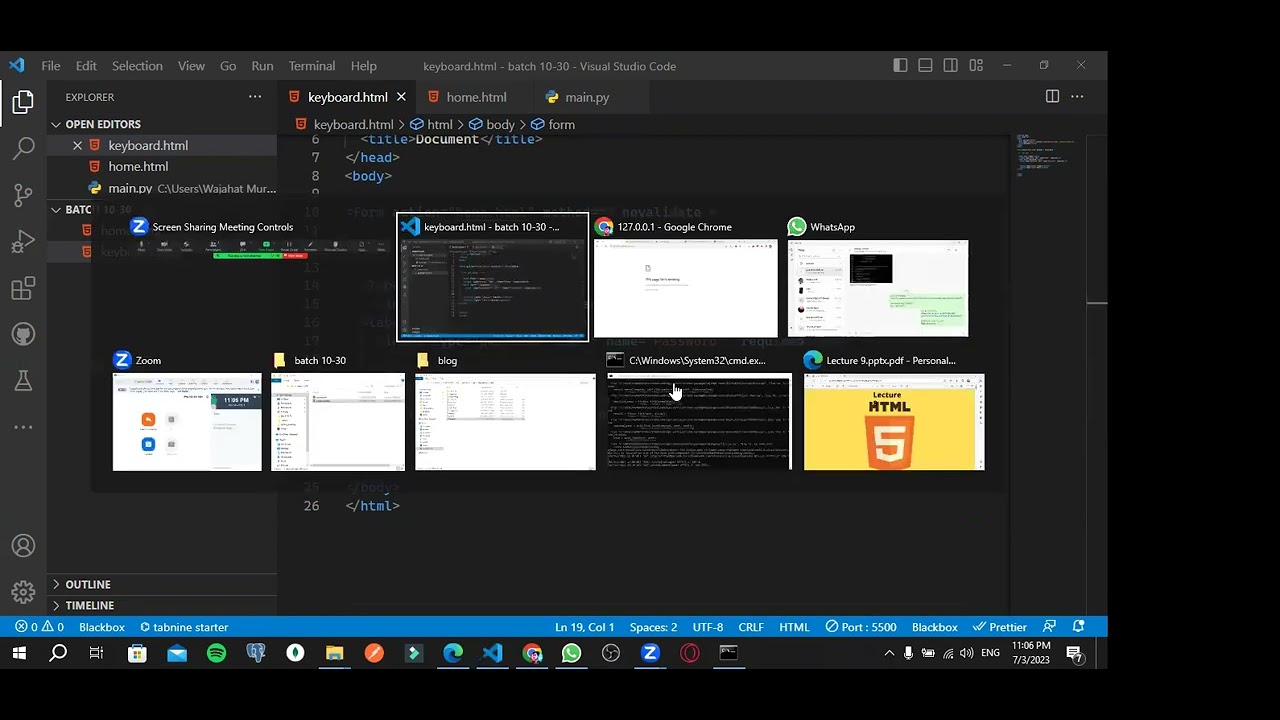1280x720 pixels.
Task: Open the Explorer view in the activity bar
Action: (23, 102)
